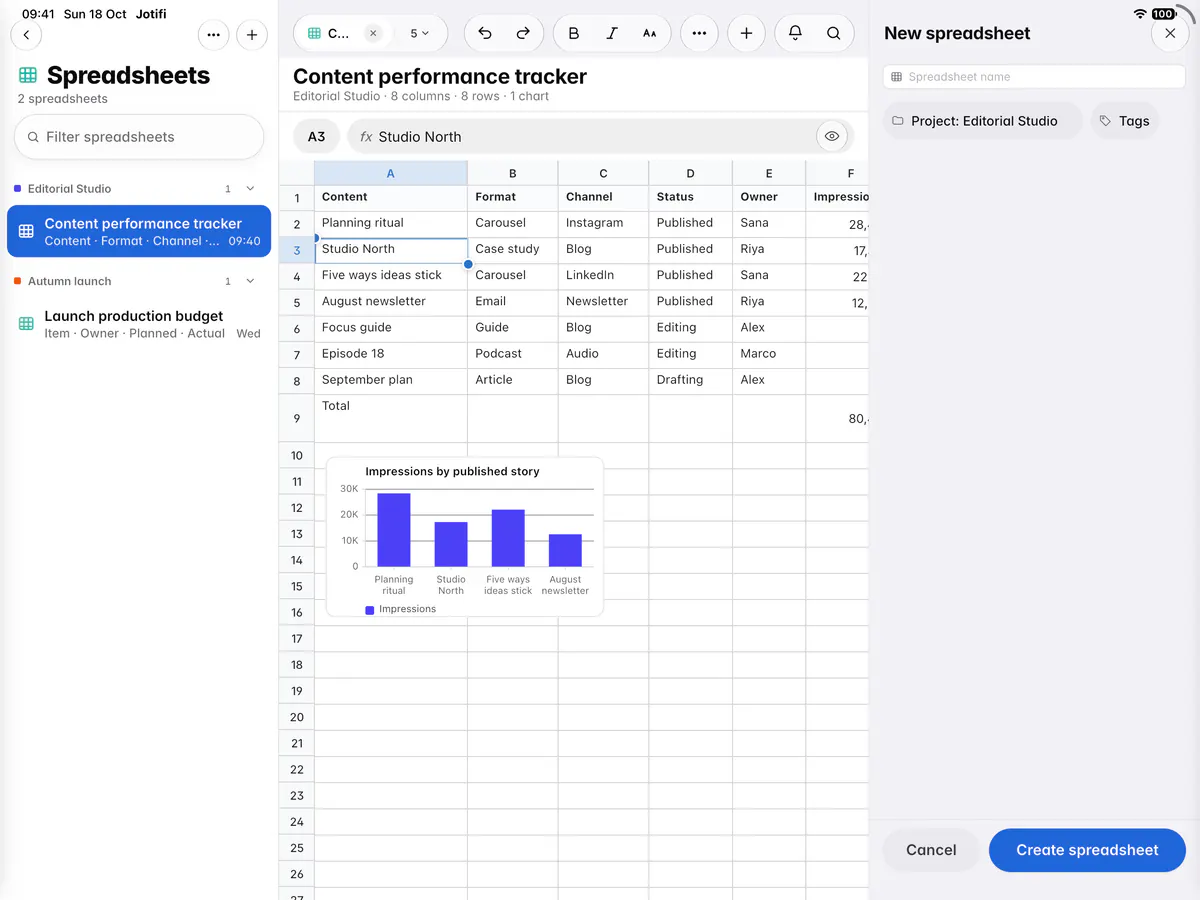1200x900 pixels.
Task: Select the Marco owner cell
Action: 769,354
